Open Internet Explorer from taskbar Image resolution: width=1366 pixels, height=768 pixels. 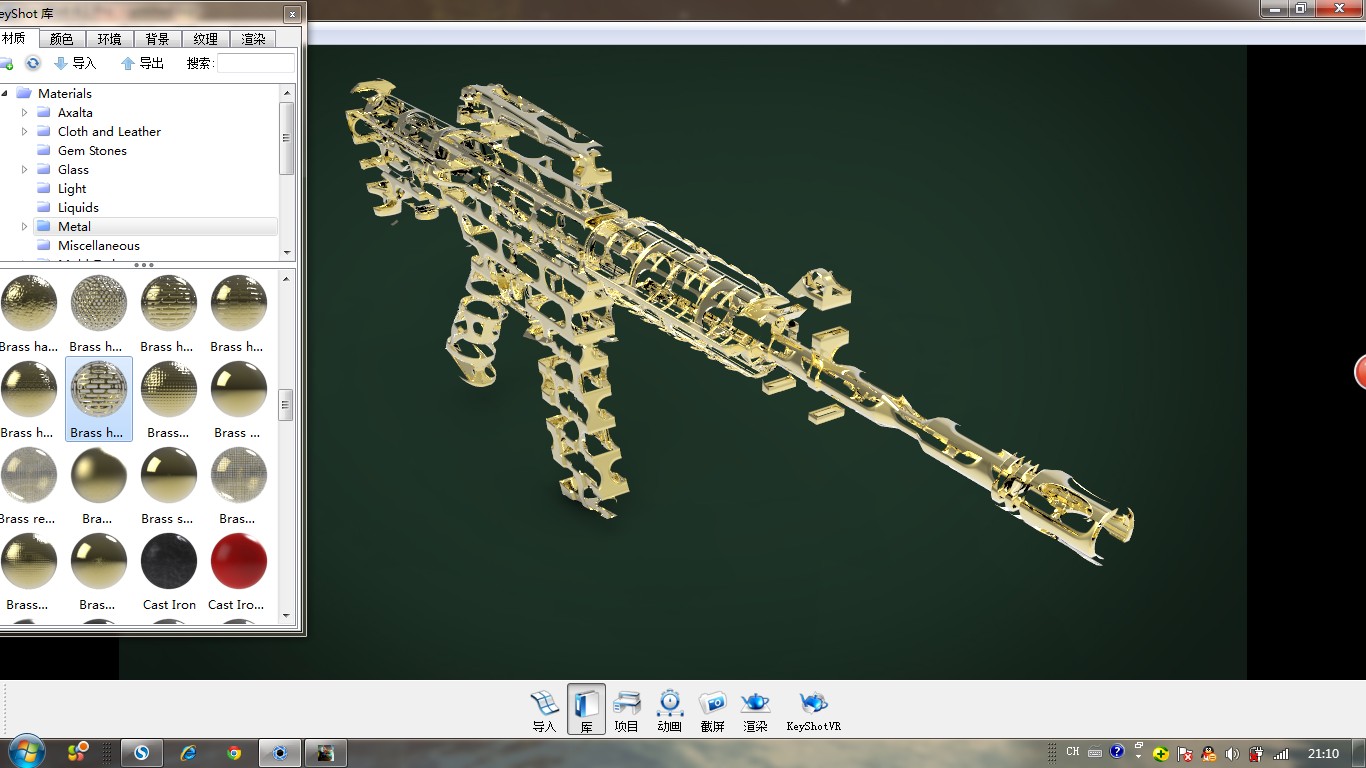tap(187, 753)
